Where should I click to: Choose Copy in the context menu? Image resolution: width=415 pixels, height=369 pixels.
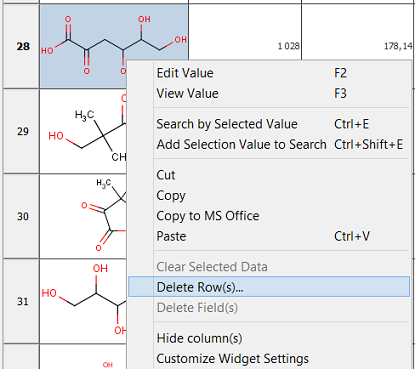(x=269, y=195)
